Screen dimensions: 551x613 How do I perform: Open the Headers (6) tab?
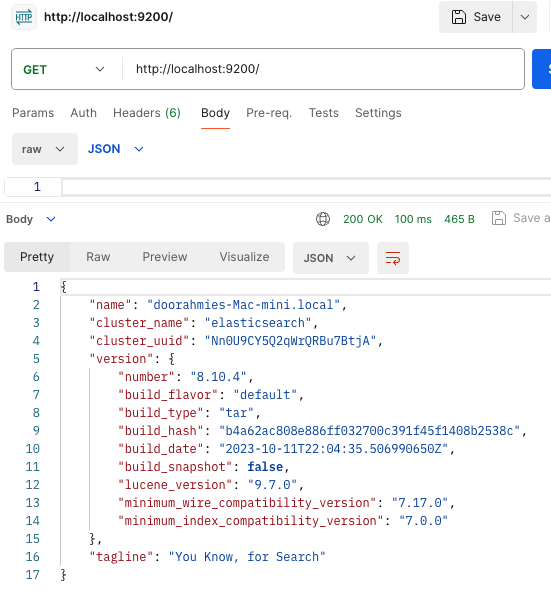click(147, 113)
